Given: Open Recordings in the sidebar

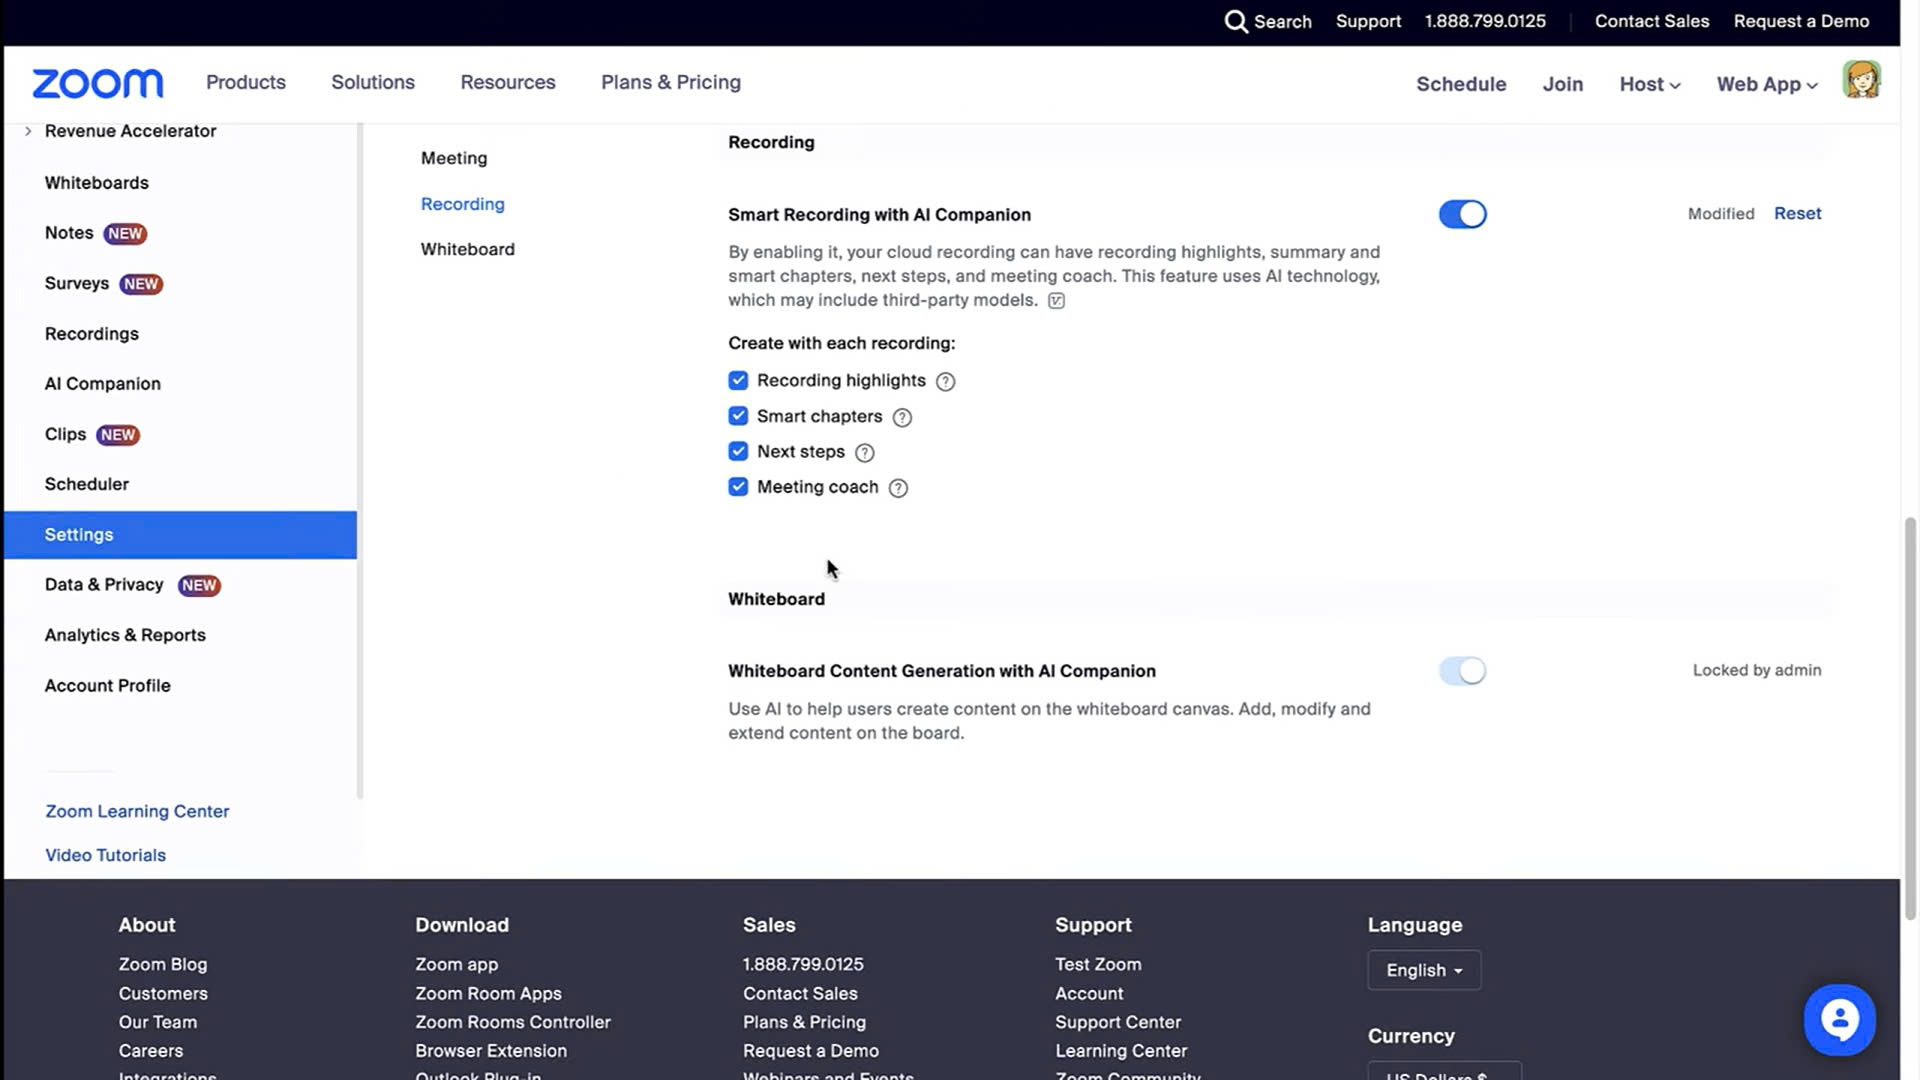Looking at the screenshot, I should 91,334.
